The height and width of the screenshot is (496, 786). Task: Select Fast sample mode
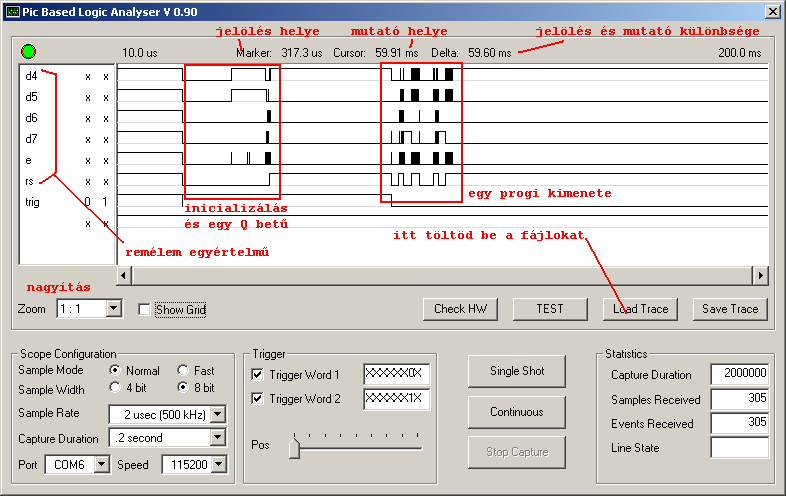(x=183, y=370)
